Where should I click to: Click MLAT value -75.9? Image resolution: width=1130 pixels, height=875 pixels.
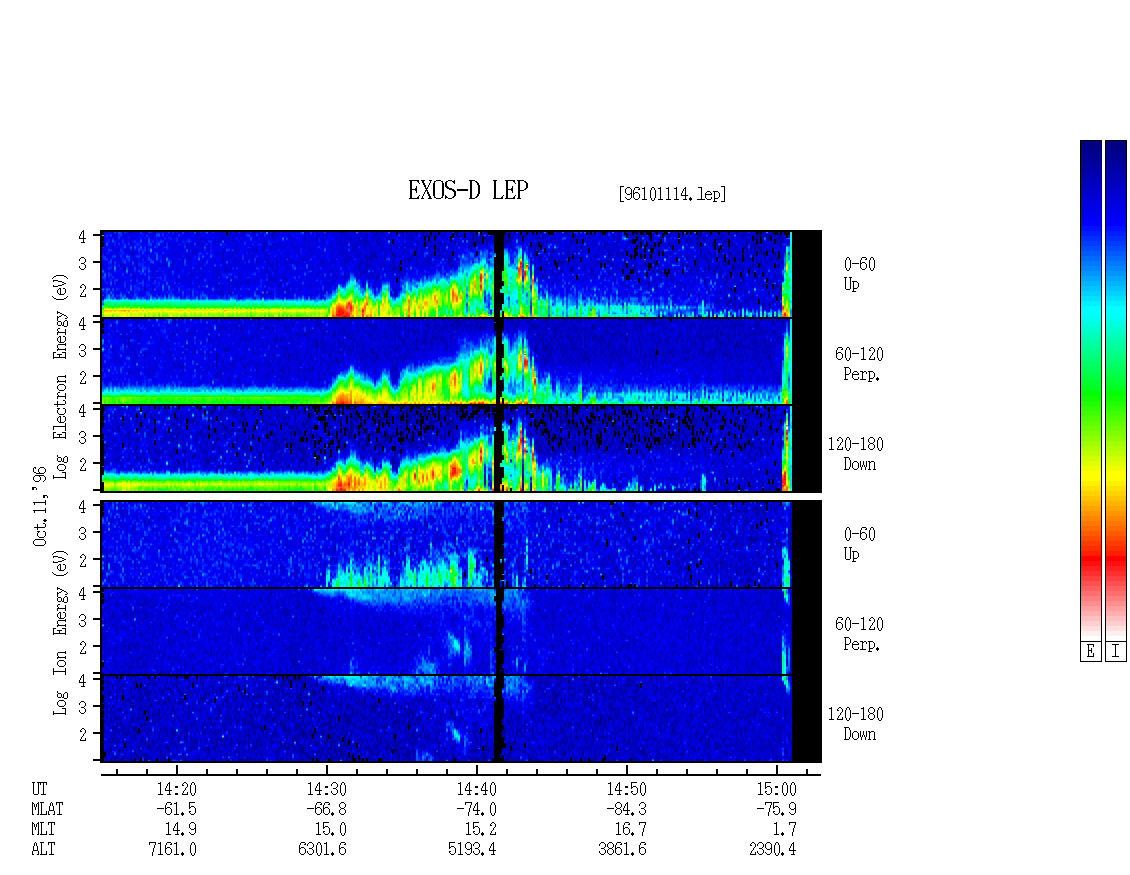776,809
